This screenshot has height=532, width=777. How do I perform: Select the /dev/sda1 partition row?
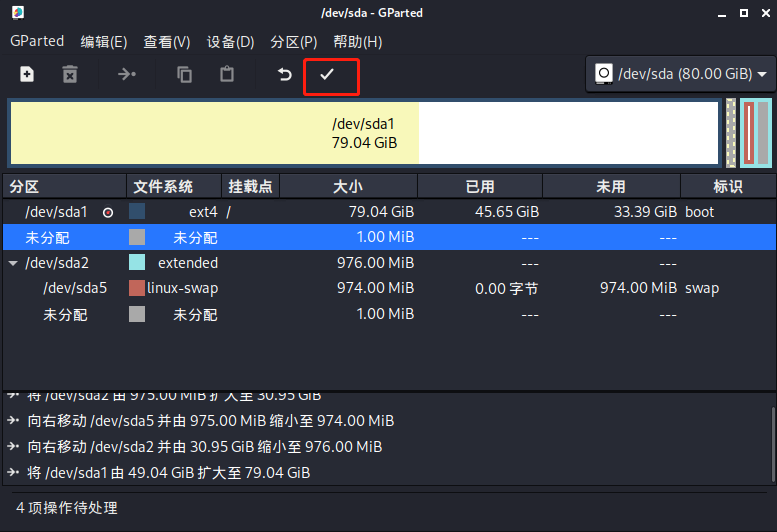point(388,212)
